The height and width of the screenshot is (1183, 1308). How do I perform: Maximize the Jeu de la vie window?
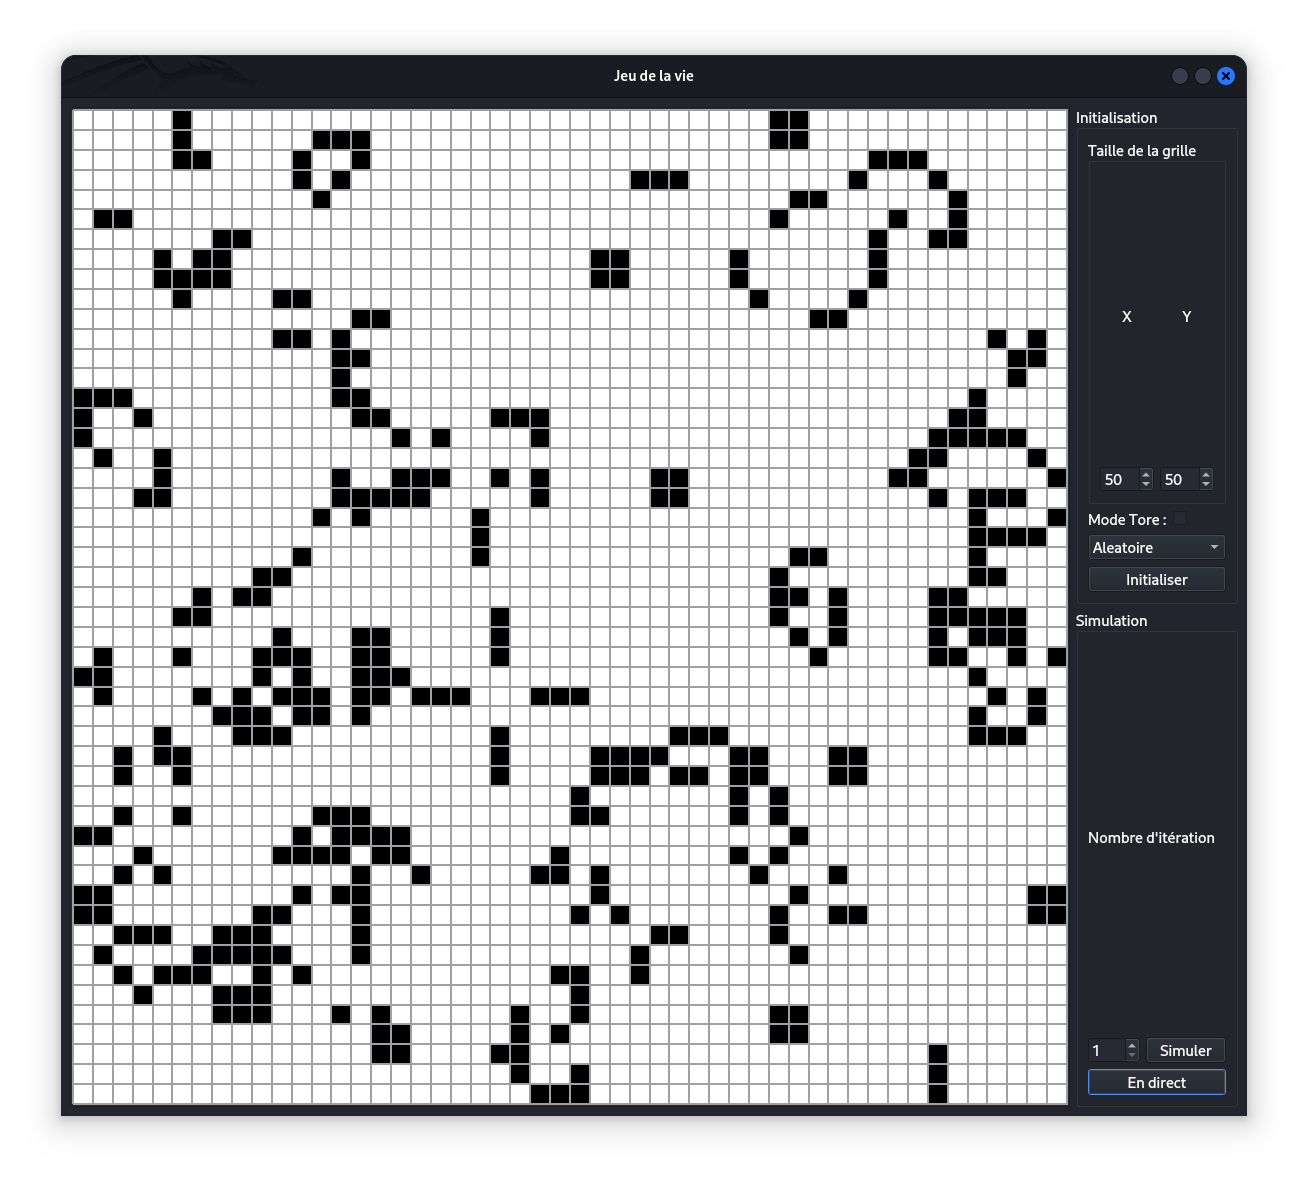point(1203,76)
